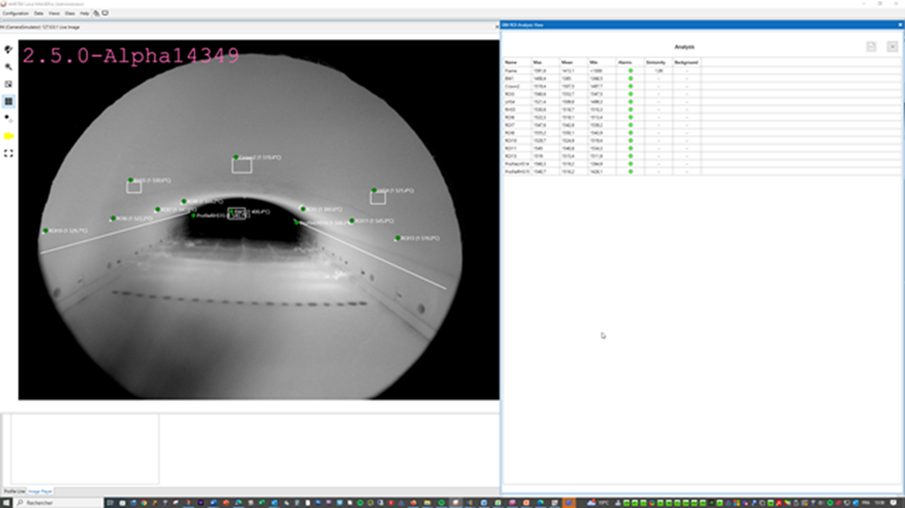Select the BW1 row name cell
Viewport: 905px width, 508px height.
click(x=517, y=79)
